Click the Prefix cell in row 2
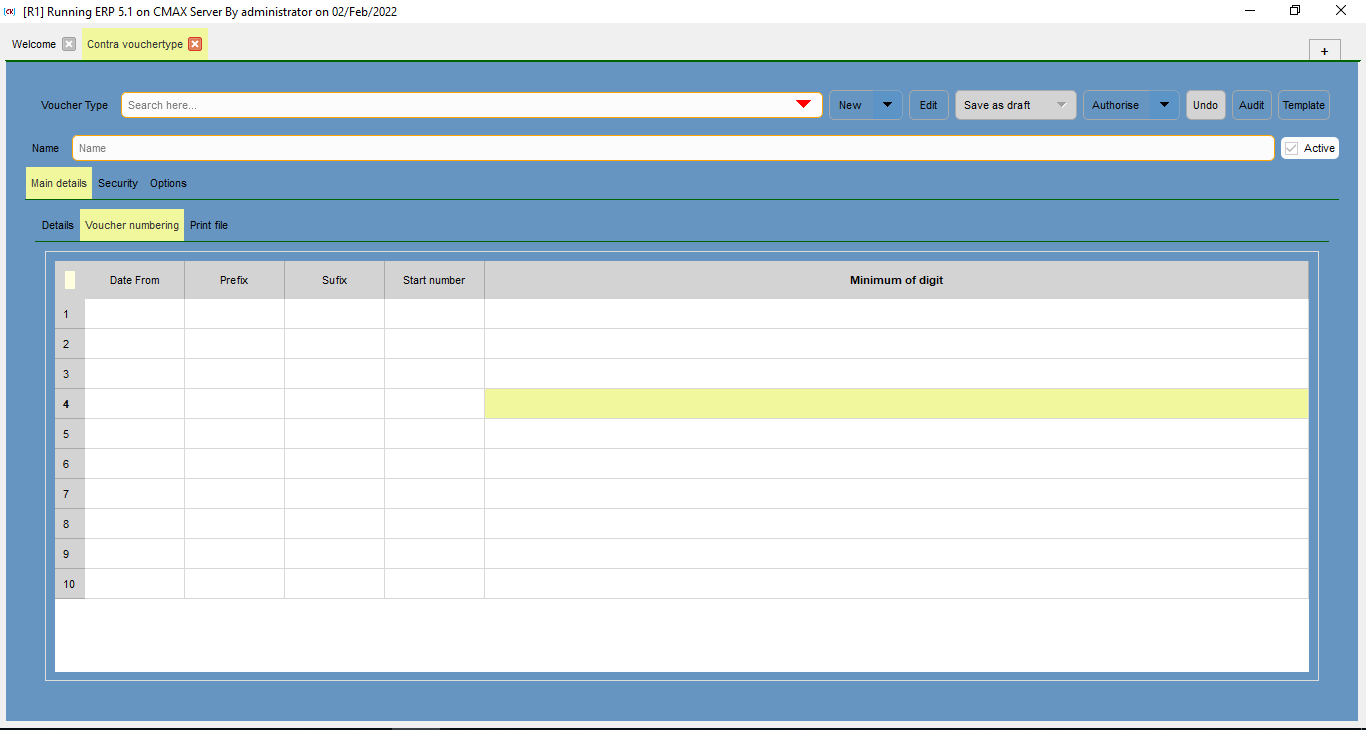Viewport: 1366px width, 730px height. 234,344
